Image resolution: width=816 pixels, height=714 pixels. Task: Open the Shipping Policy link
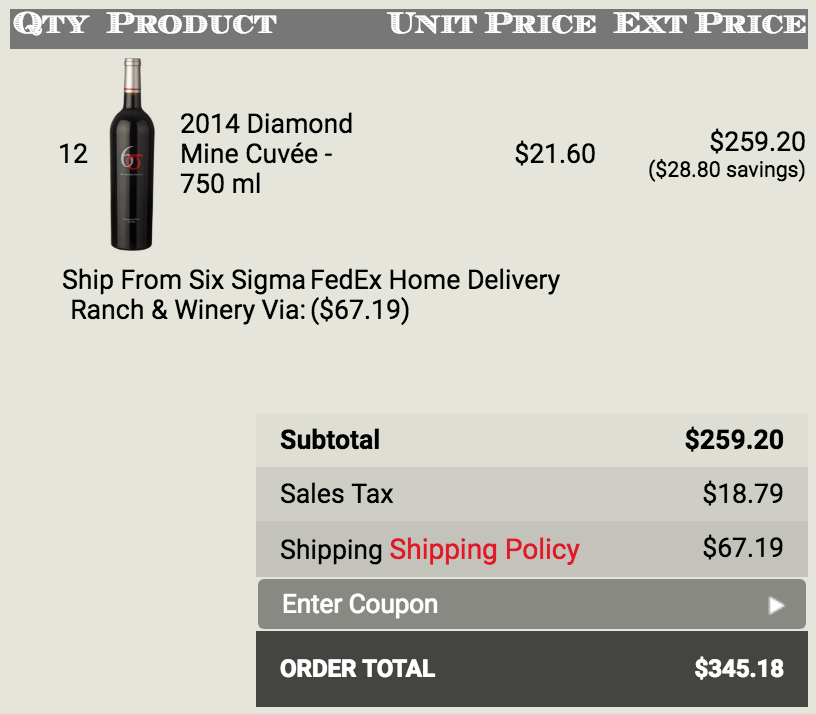click(484, 550)
